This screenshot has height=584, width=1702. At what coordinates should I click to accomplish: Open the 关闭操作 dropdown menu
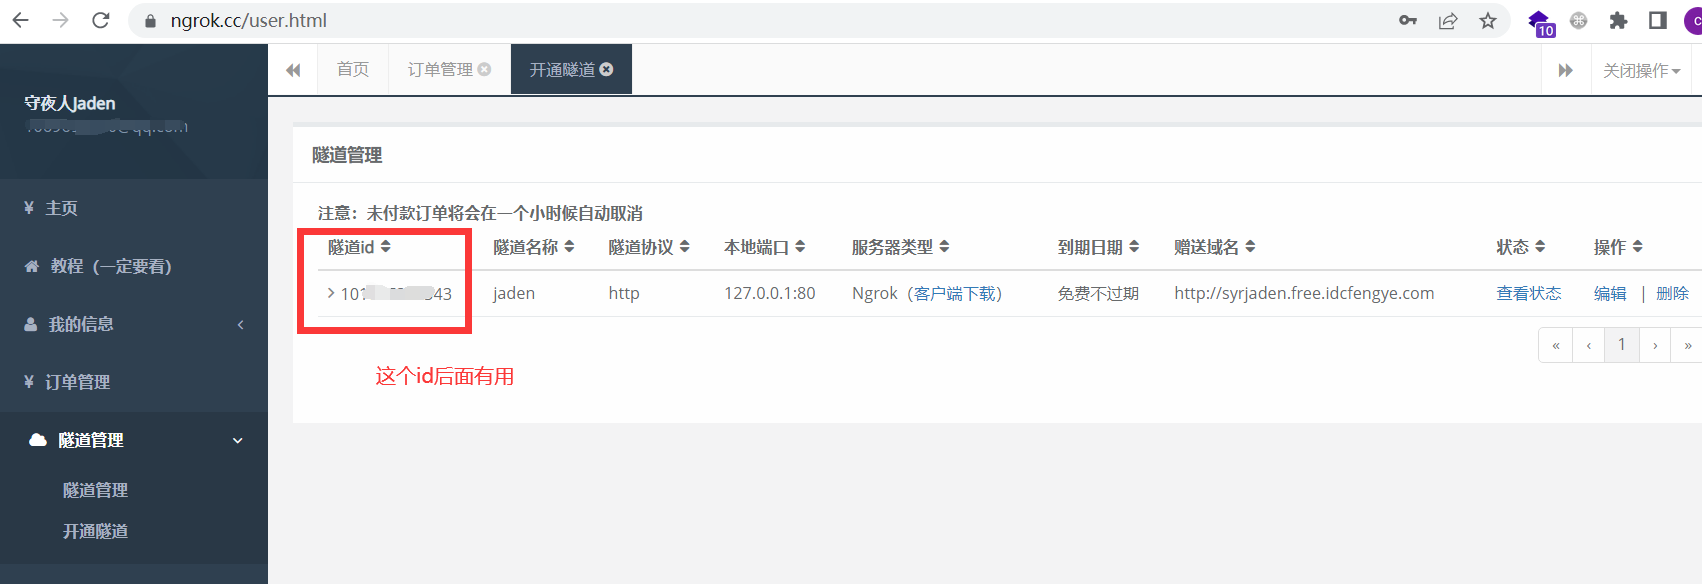pos(1641,70)
